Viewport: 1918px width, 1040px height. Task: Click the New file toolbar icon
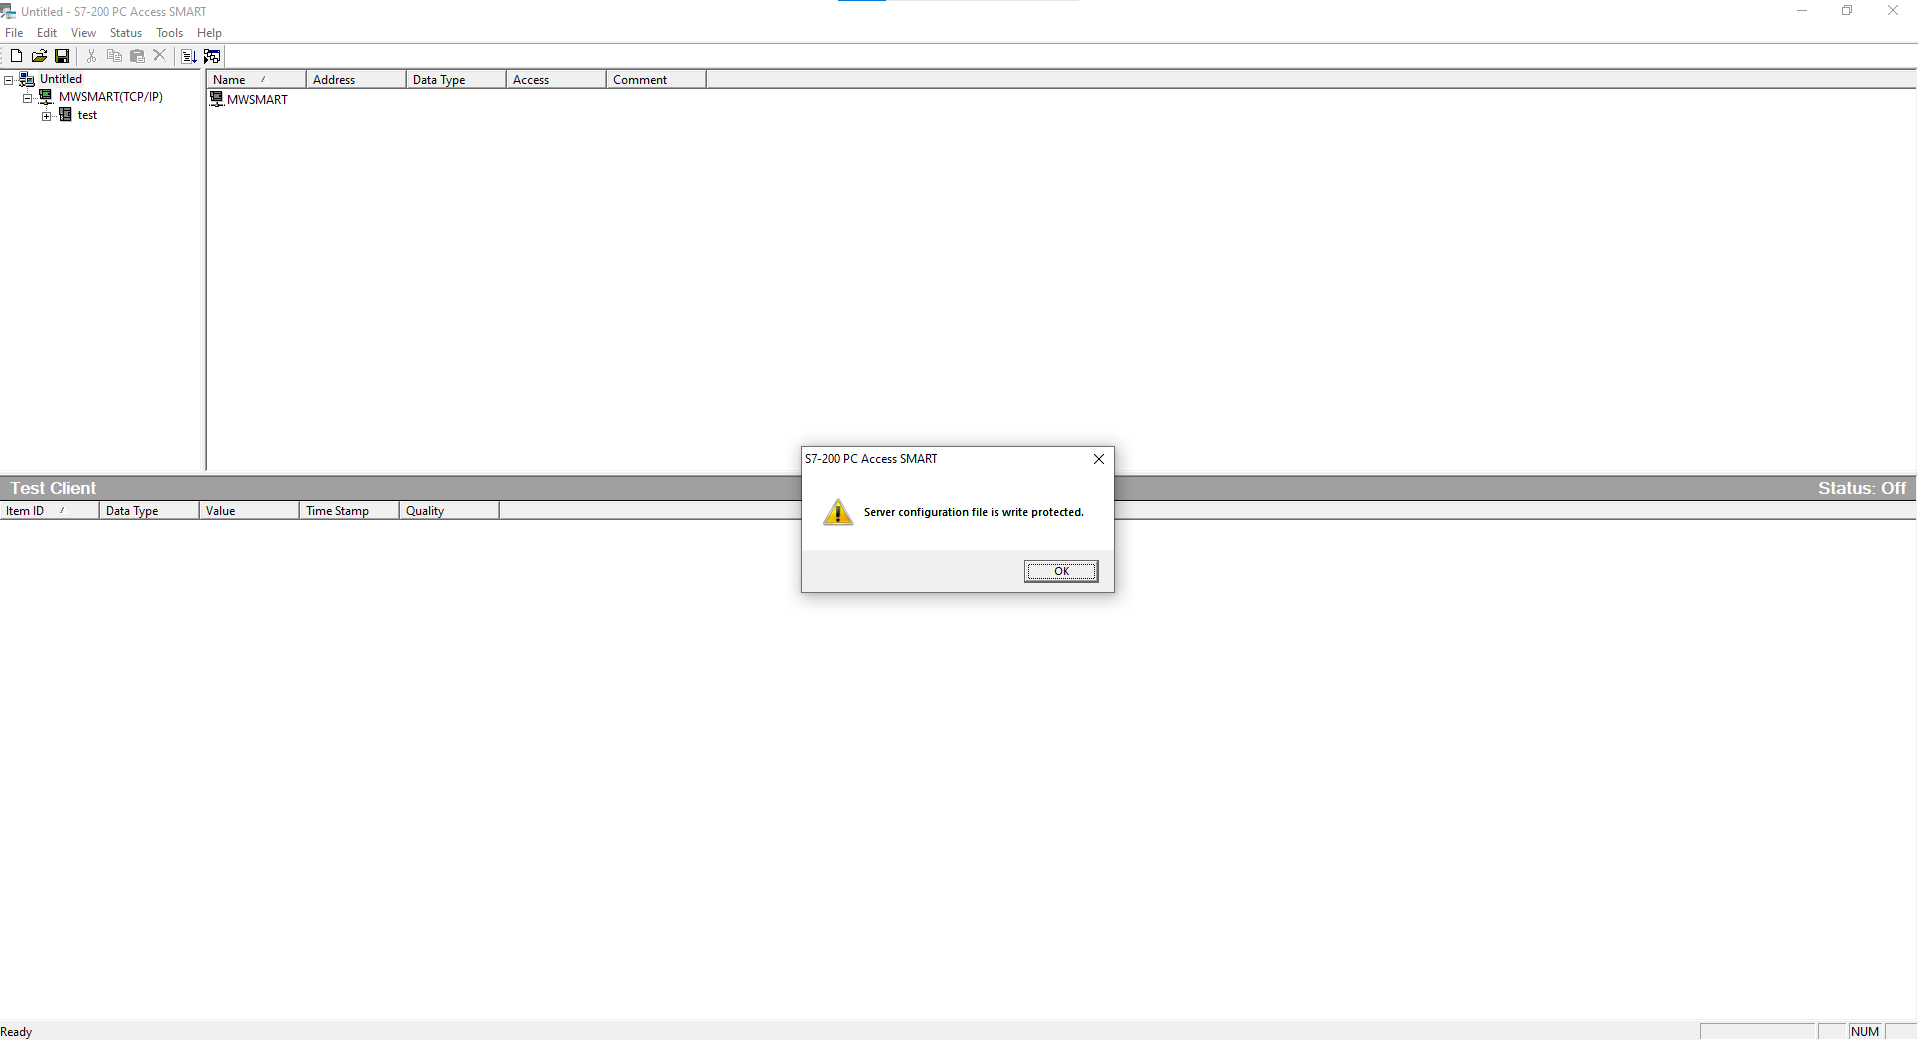point(16,56)
